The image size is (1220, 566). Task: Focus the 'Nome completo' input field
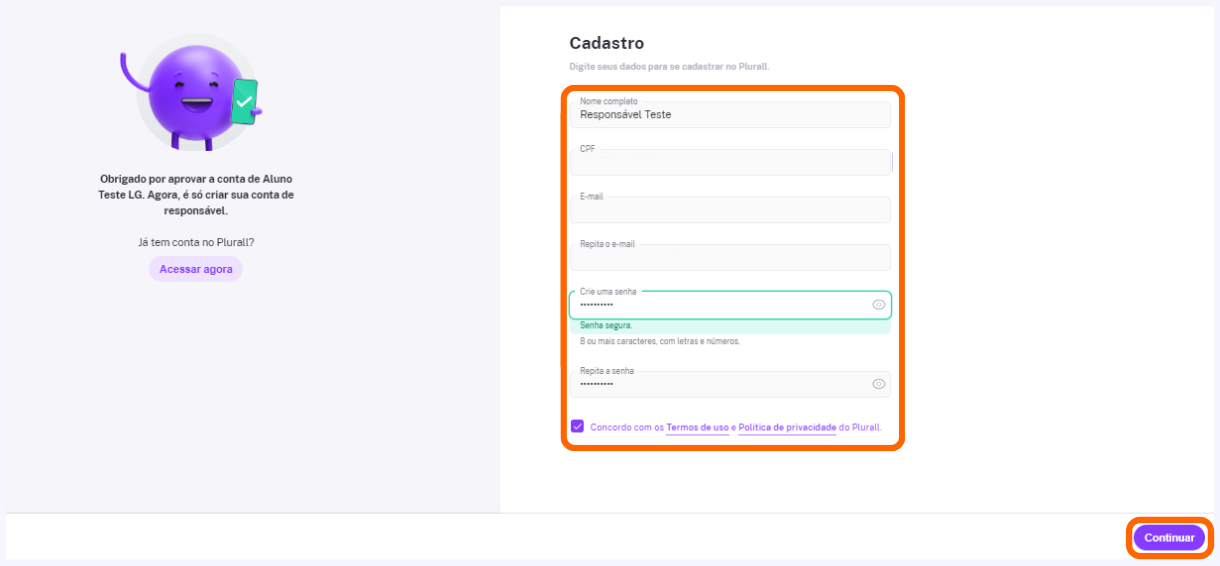pos(730,115)
